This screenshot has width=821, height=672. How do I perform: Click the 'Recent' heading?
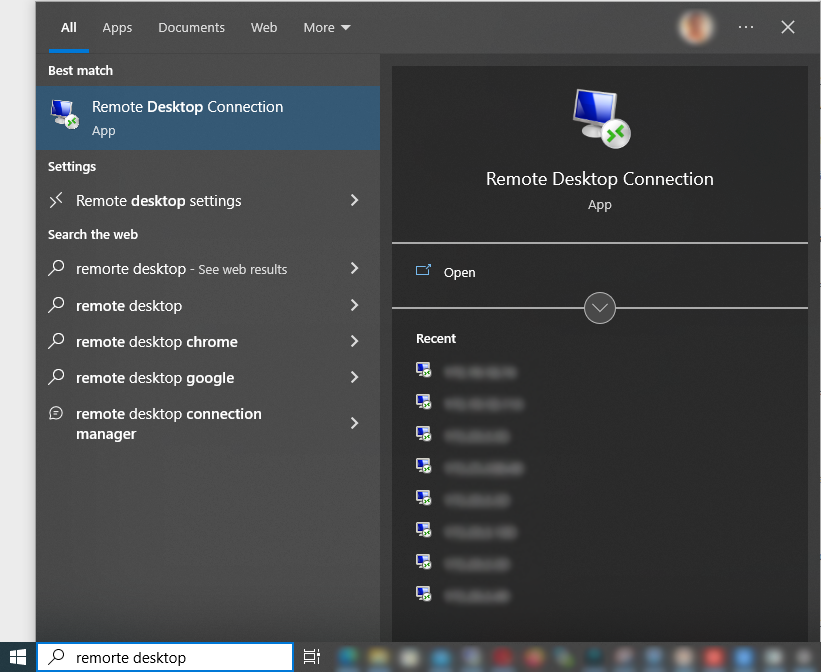pos(436,339)
